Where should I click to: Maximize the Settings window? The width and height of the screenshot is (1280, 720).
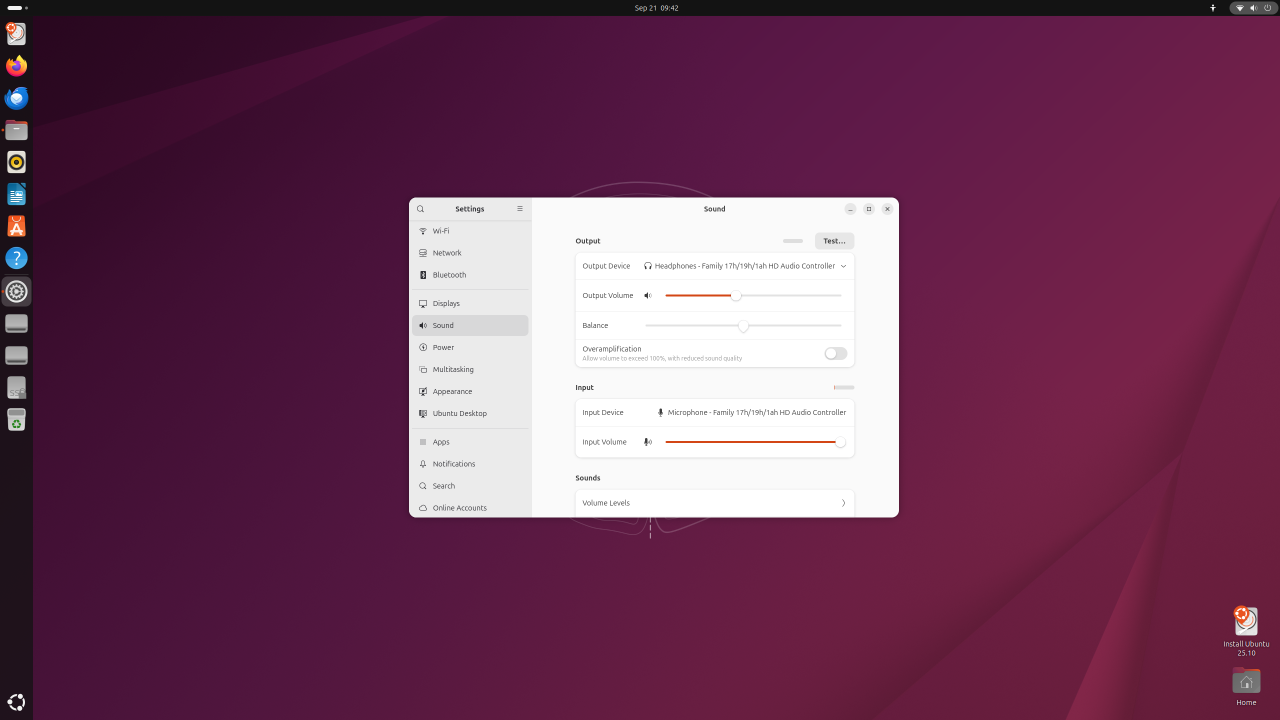click(x=869, y=209)
